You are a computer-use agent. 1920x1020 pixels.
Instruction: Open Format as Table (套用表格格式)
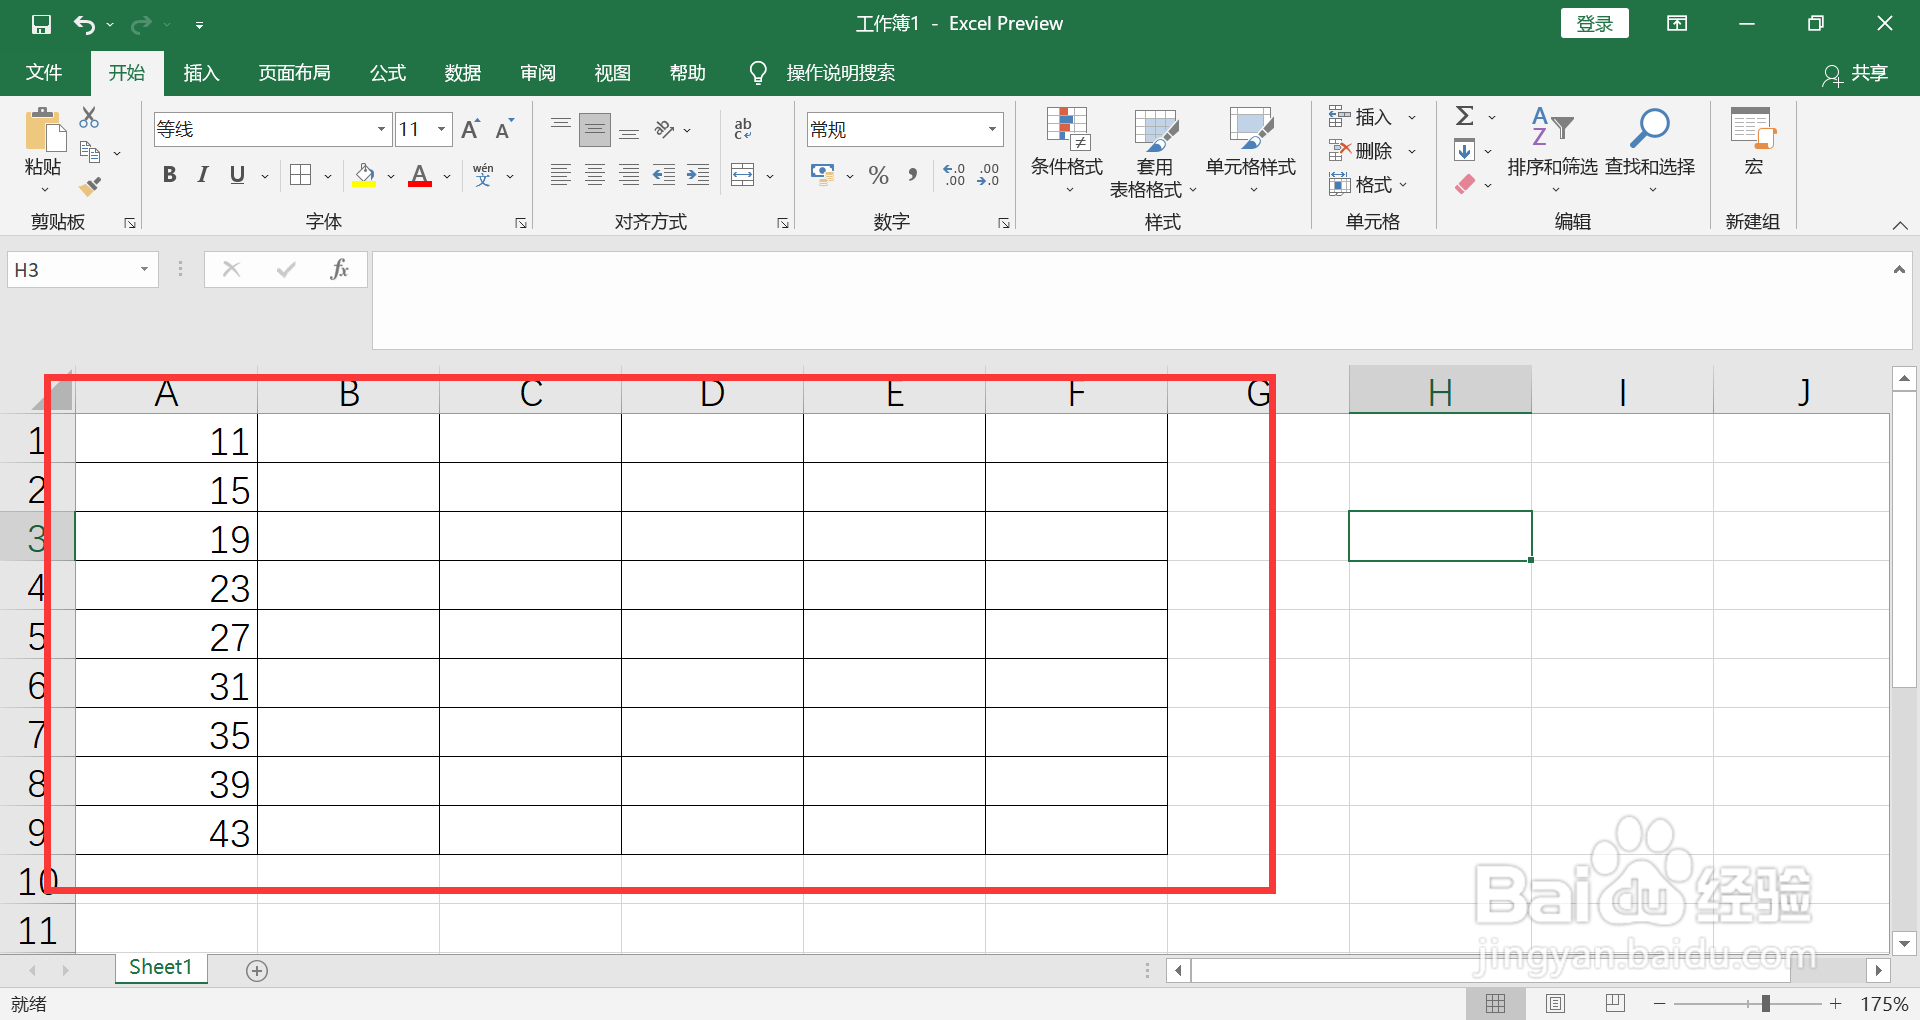1154,152
